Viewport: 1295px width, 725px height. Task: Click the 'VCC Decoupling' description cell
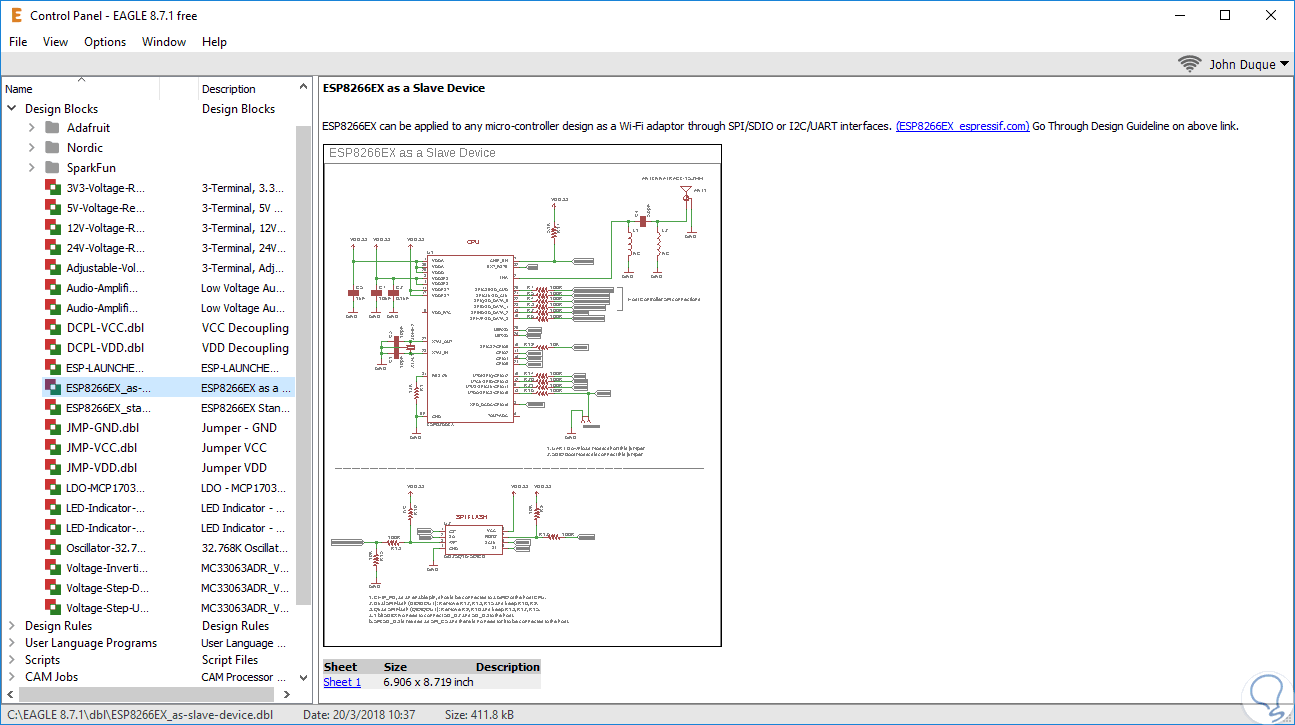245,328
